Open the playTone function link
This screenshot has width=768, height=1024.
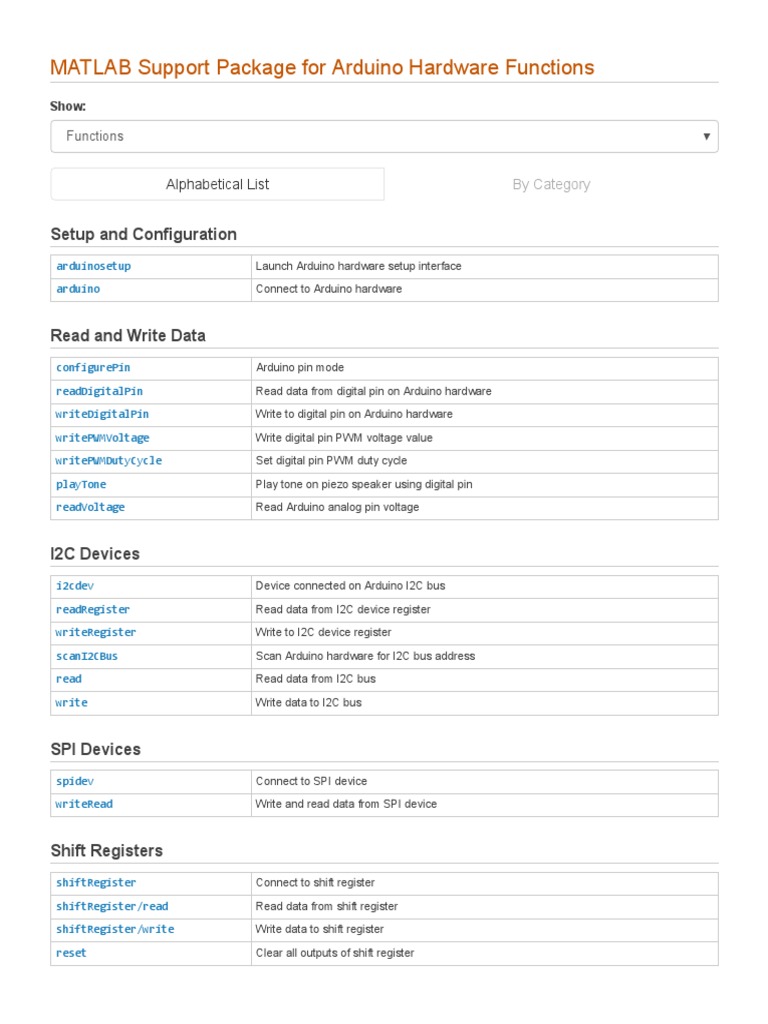pyautogui.click(x=81, y=484)
